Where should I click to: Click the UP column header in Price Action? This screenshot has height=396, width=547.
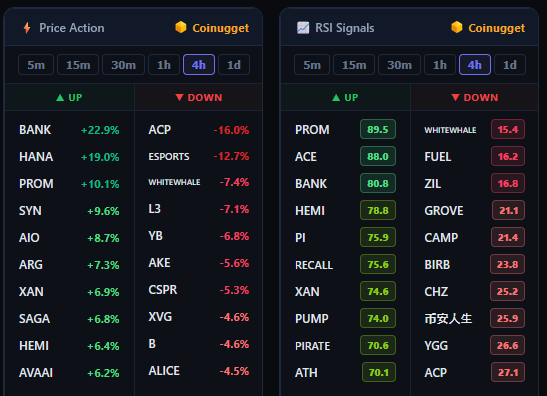click(x=69, y=97)
